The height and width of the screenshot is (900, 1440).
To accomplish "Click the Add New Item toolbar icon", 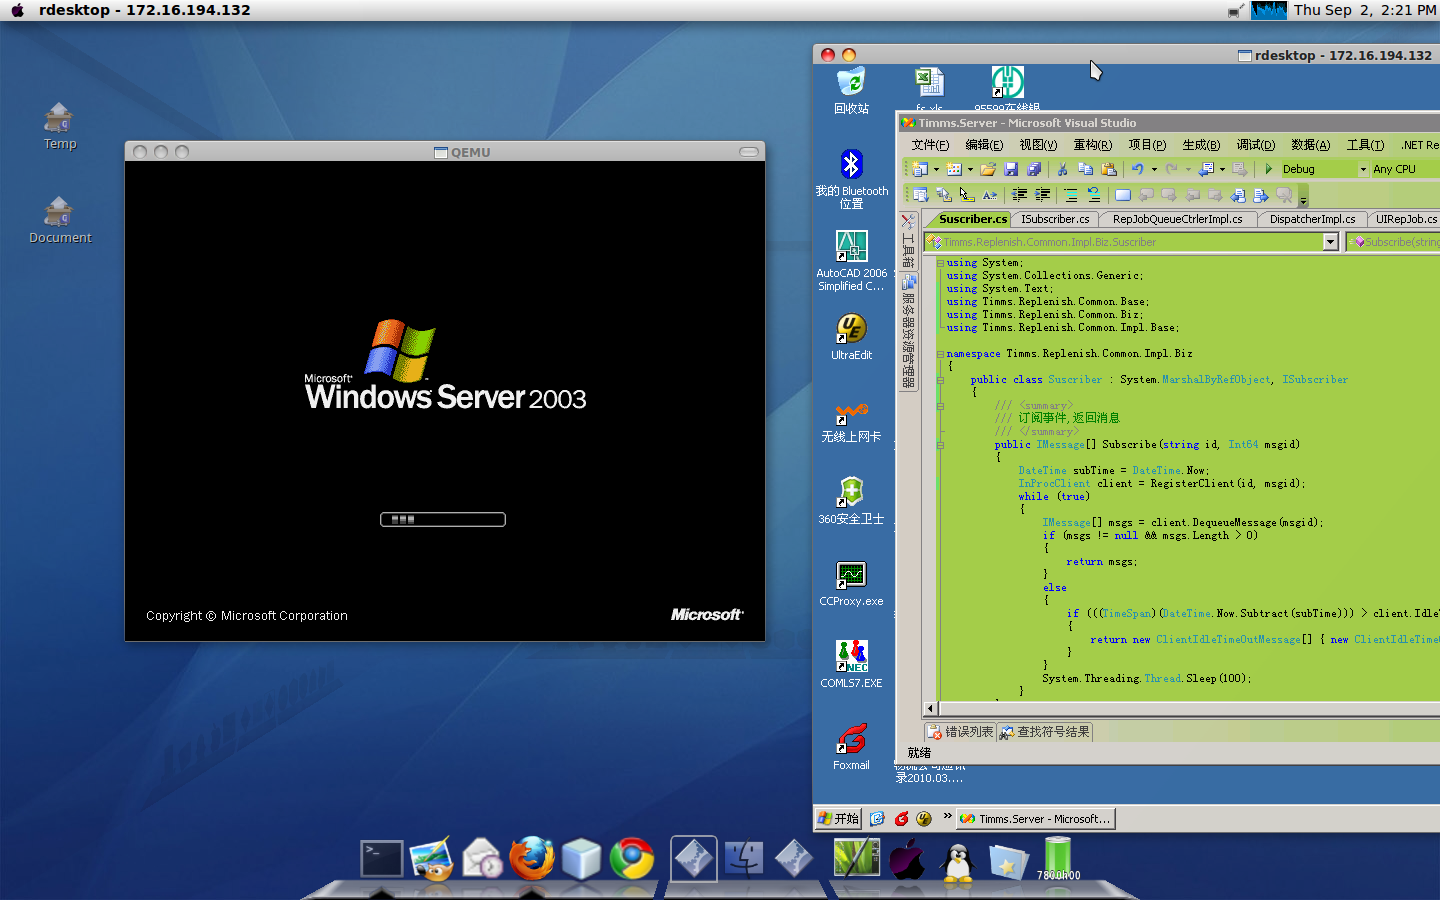I will [954, 169].
